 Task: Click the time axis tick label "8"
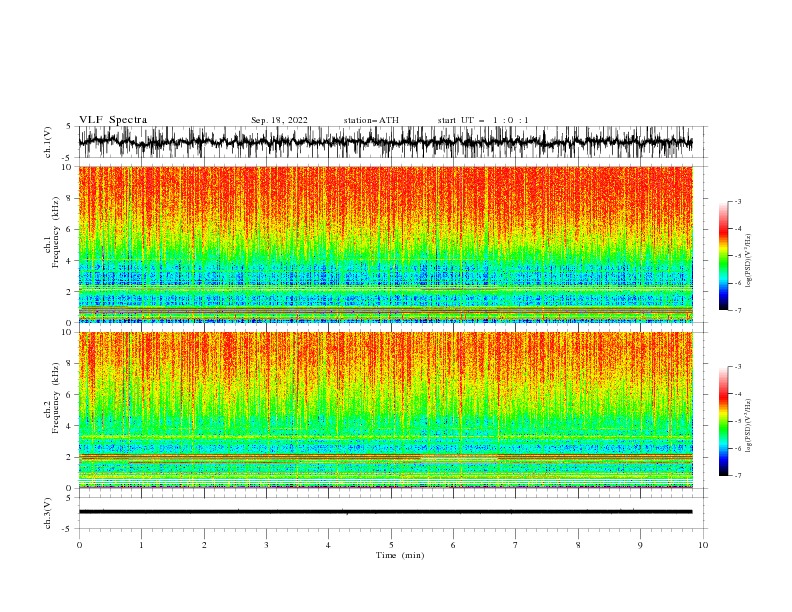(x=578, y=545)
